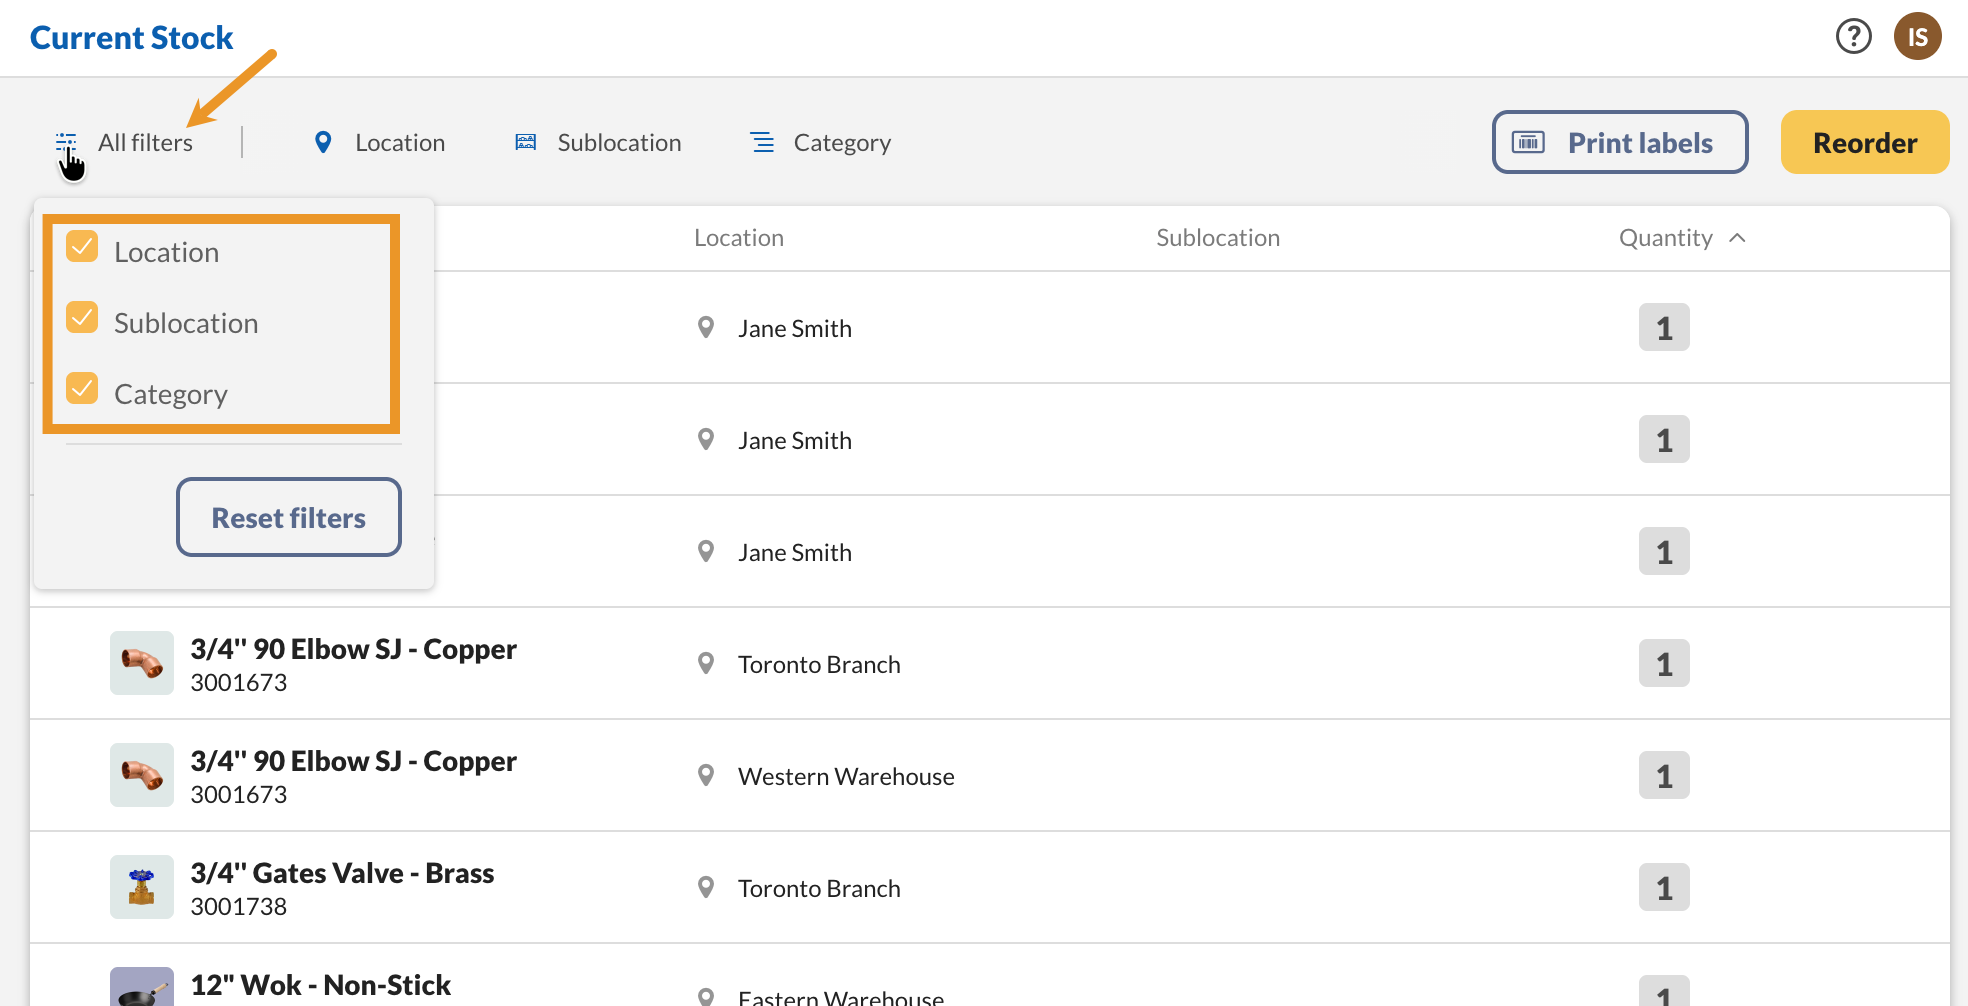Click the Reorder button
The height and width of the screenshot is (1006, 1968).
click(1864, 142)
